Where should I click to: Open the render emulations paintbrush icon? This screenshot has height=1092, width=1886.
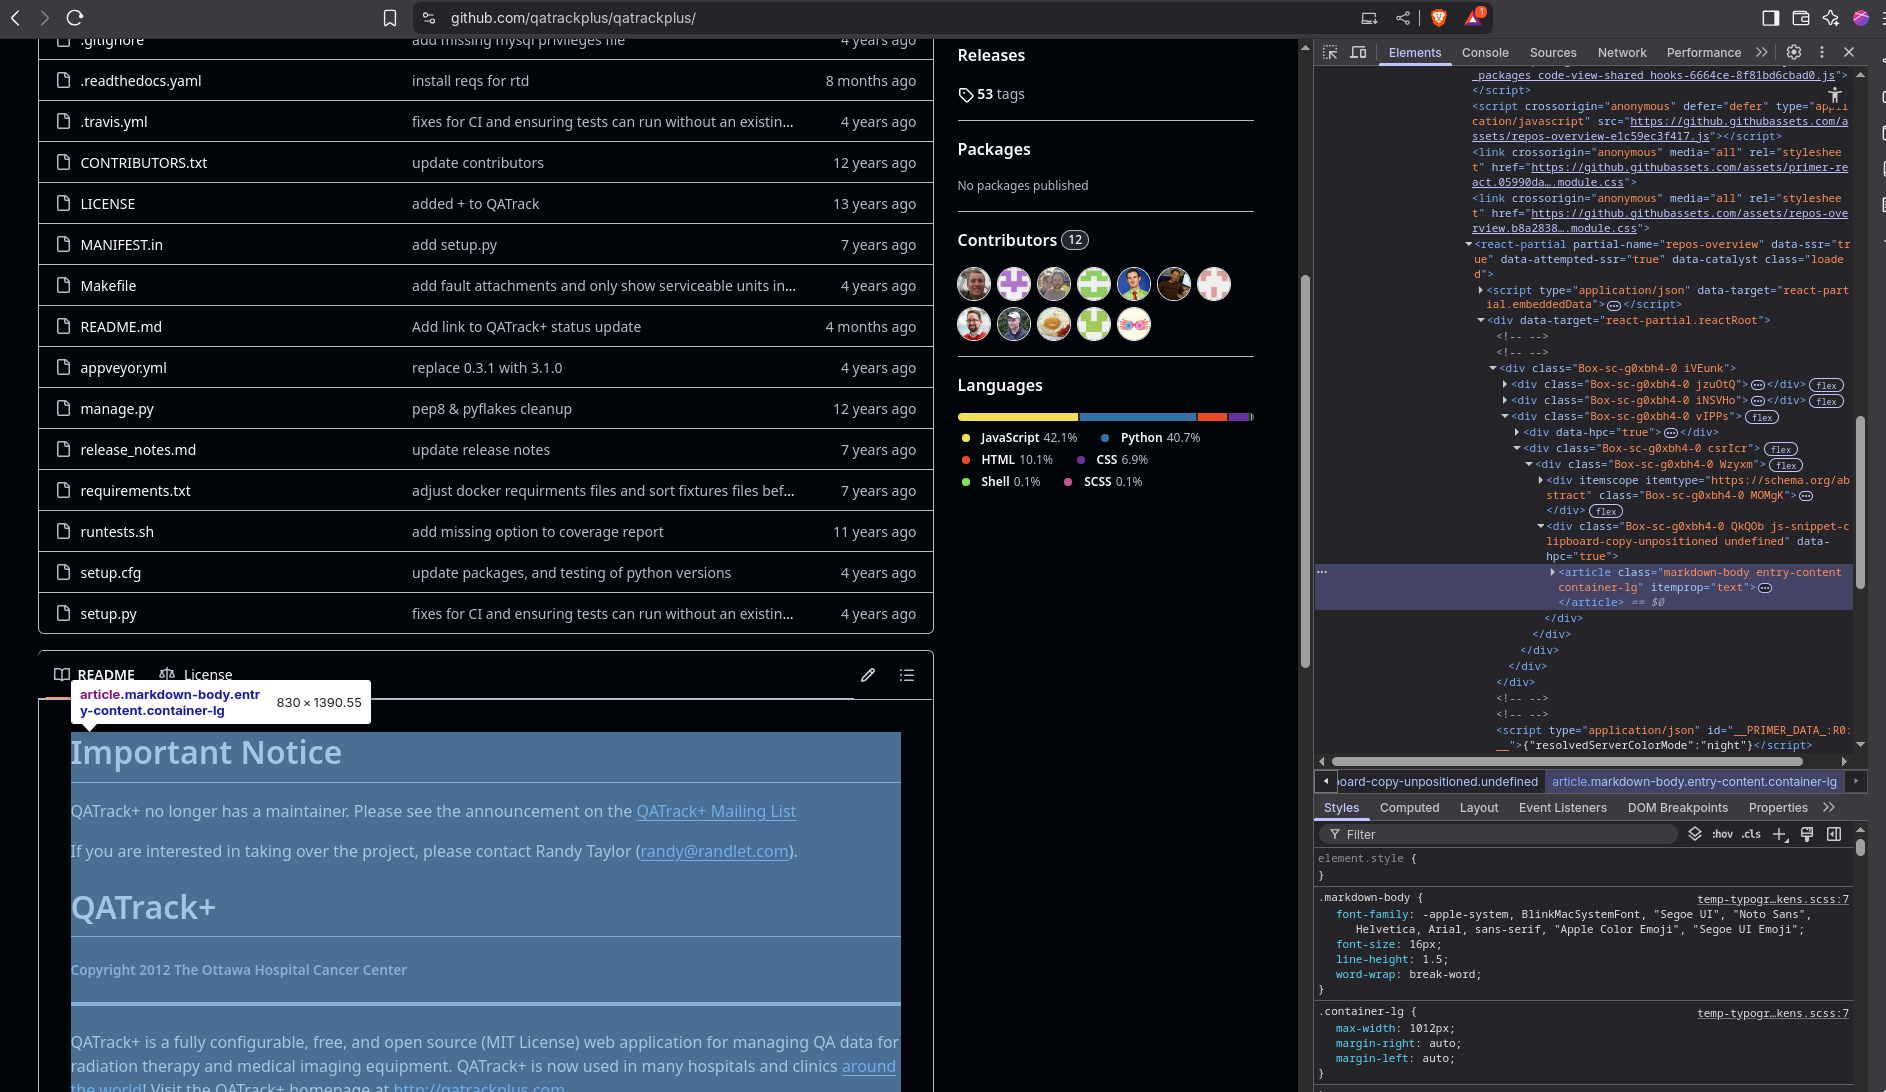click(x=1807, y=834)
